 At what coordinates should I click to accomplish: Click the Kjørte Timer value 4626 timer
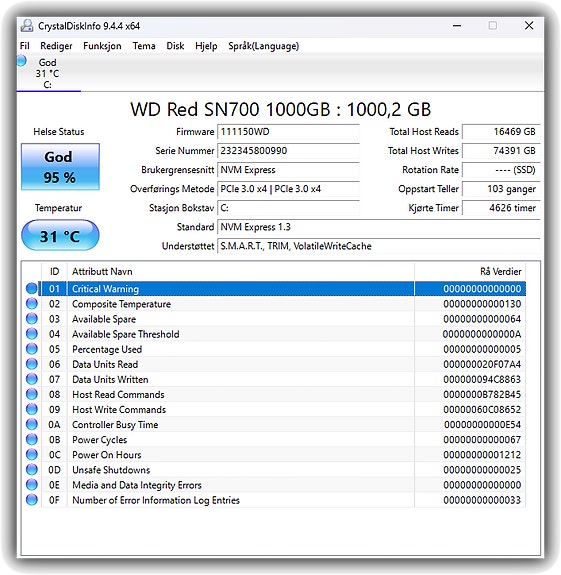click(501, 208)
